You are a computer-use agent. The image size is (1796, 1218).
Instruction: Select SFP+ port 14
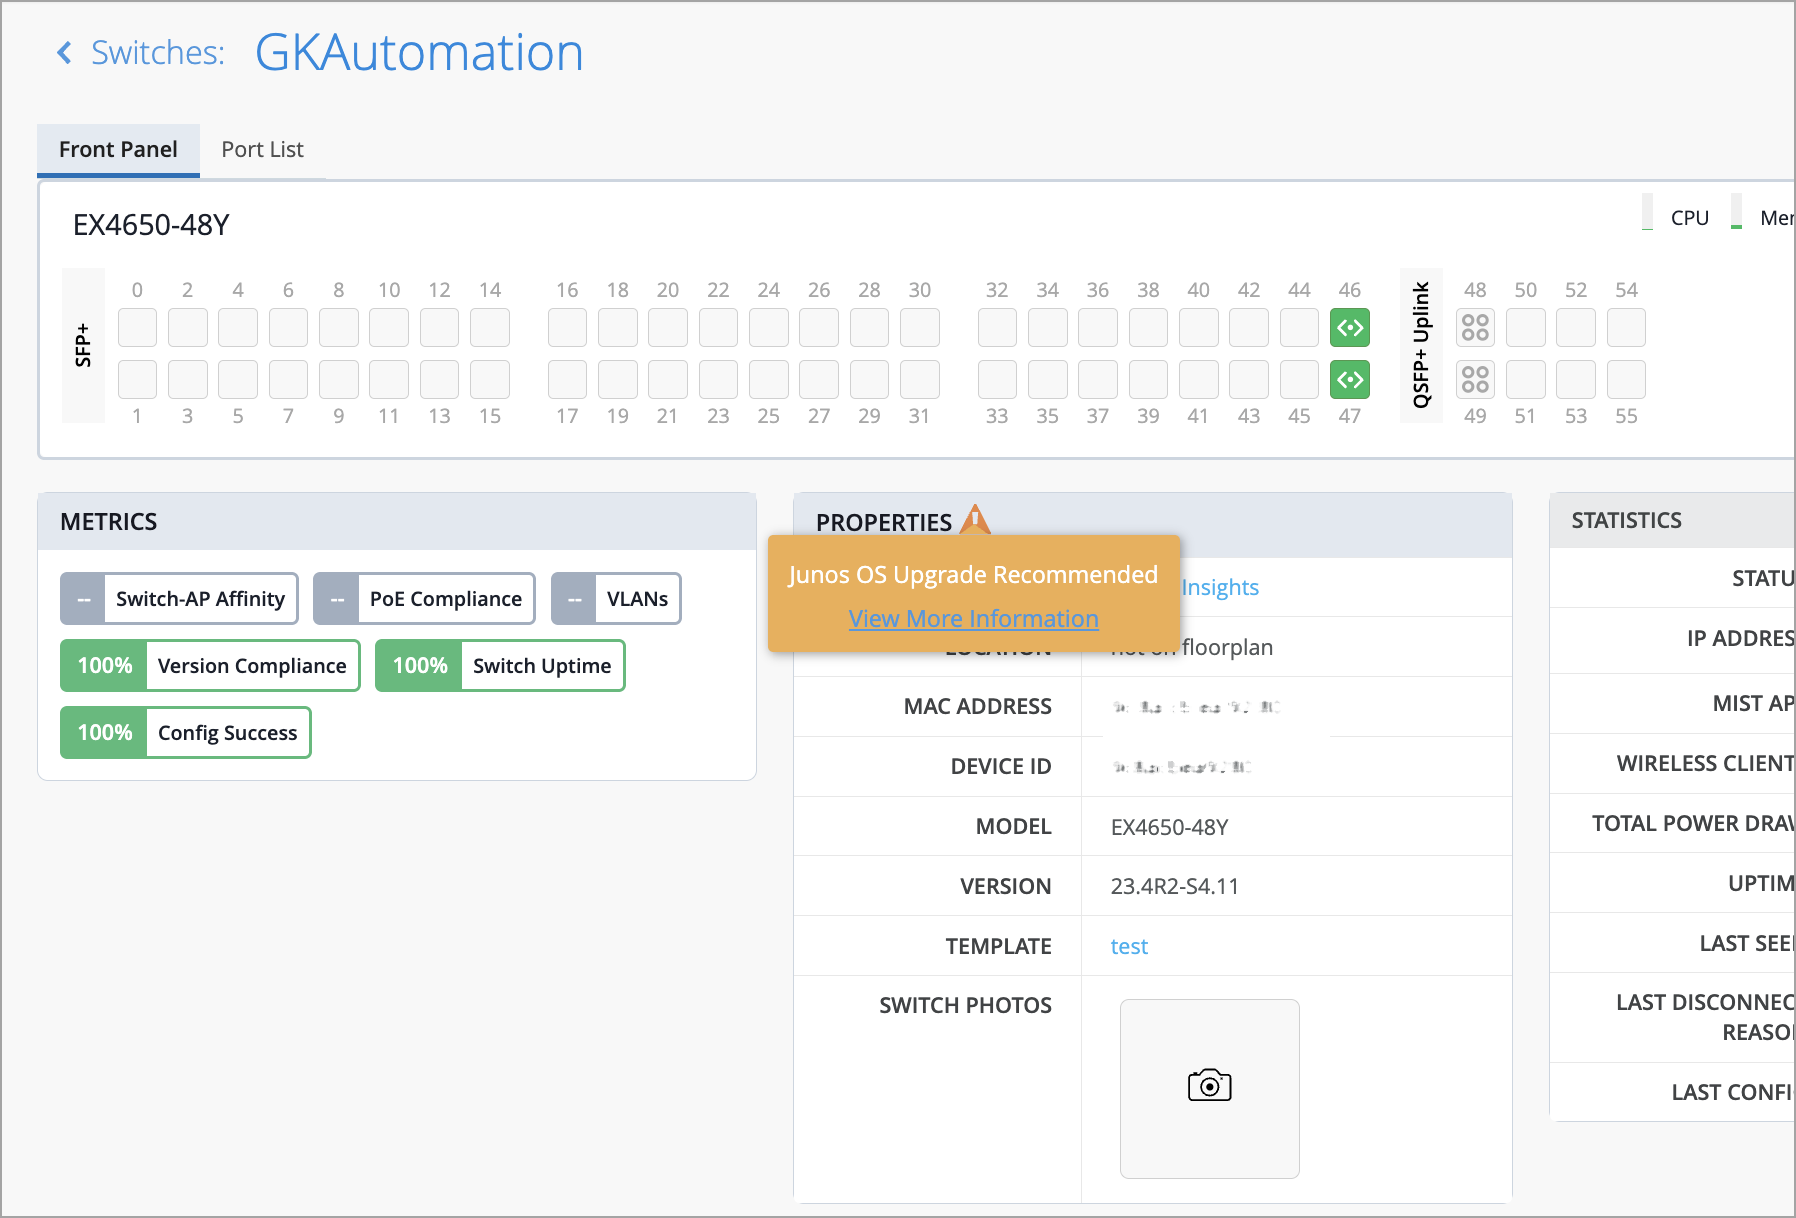pos(490,328)
